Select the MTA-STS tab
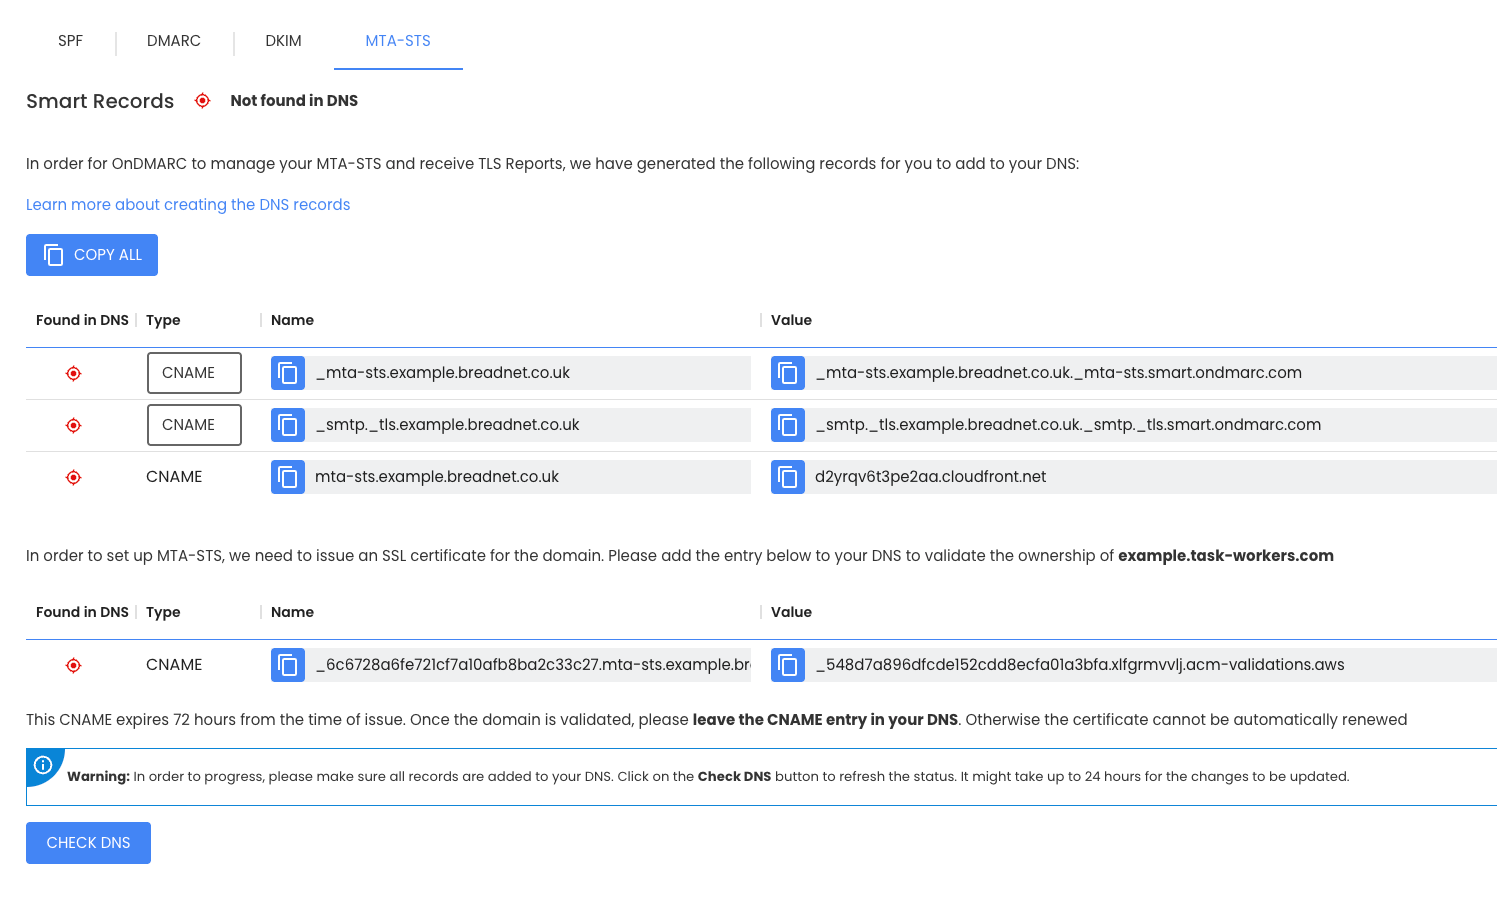The height and width of the screenshot is (905, 1497). point(398,41)
